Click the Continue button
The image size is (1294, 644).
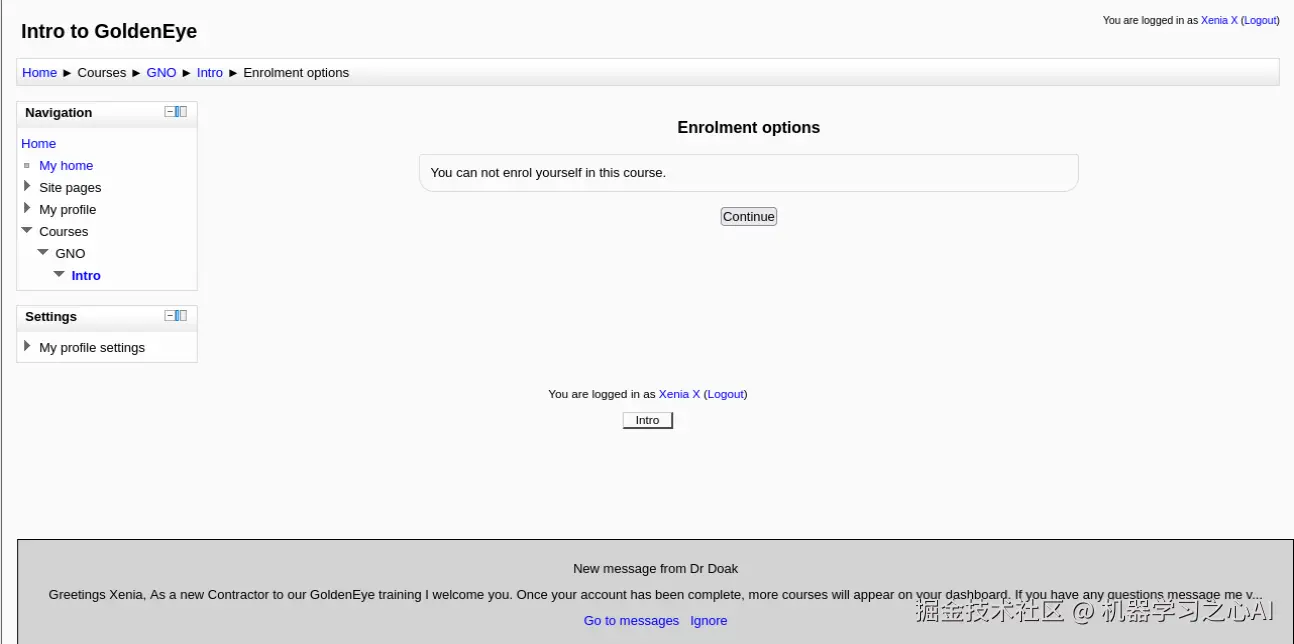[748, 216]
